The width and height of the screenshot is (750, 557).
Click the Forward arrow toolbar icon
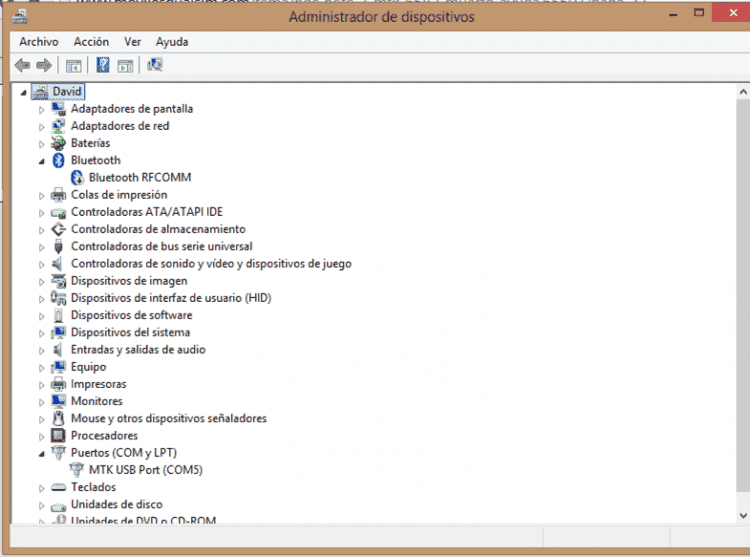click(x=44, y=65)
